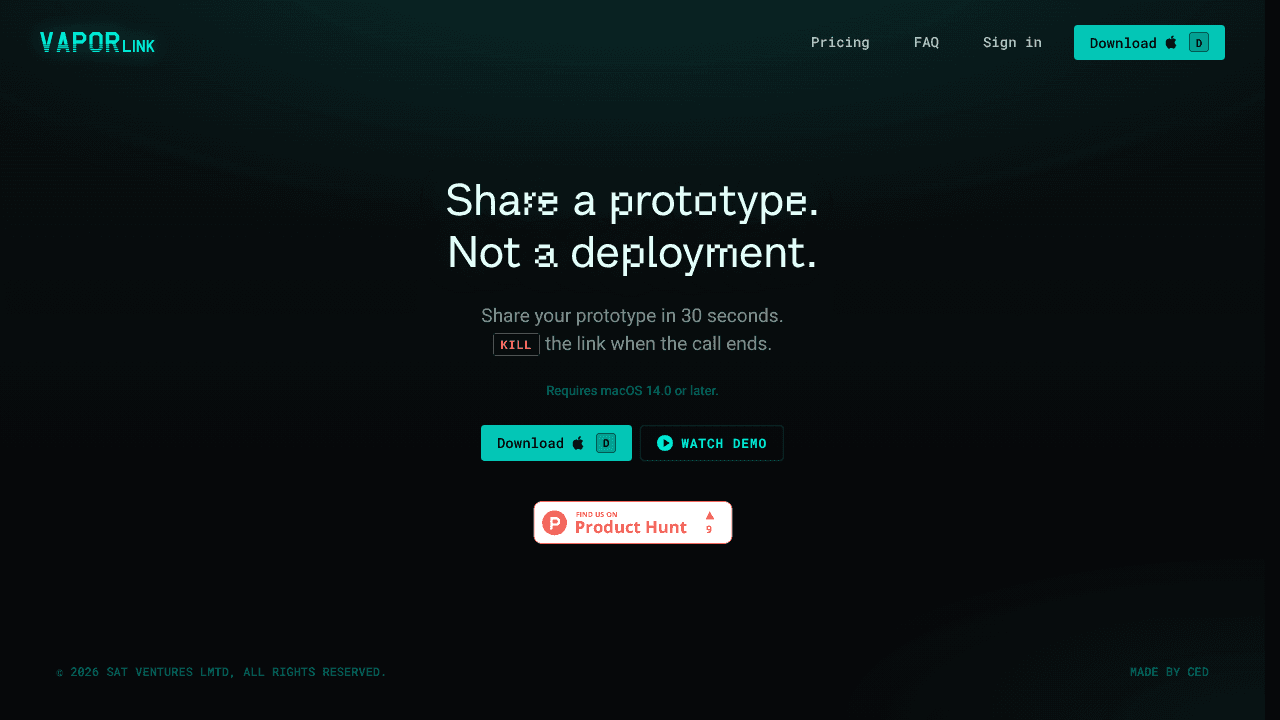The width and height of the screenshot is (1280, 720).
Task: Click the 'Share a prototype.' headline
Action: (632, 200)
